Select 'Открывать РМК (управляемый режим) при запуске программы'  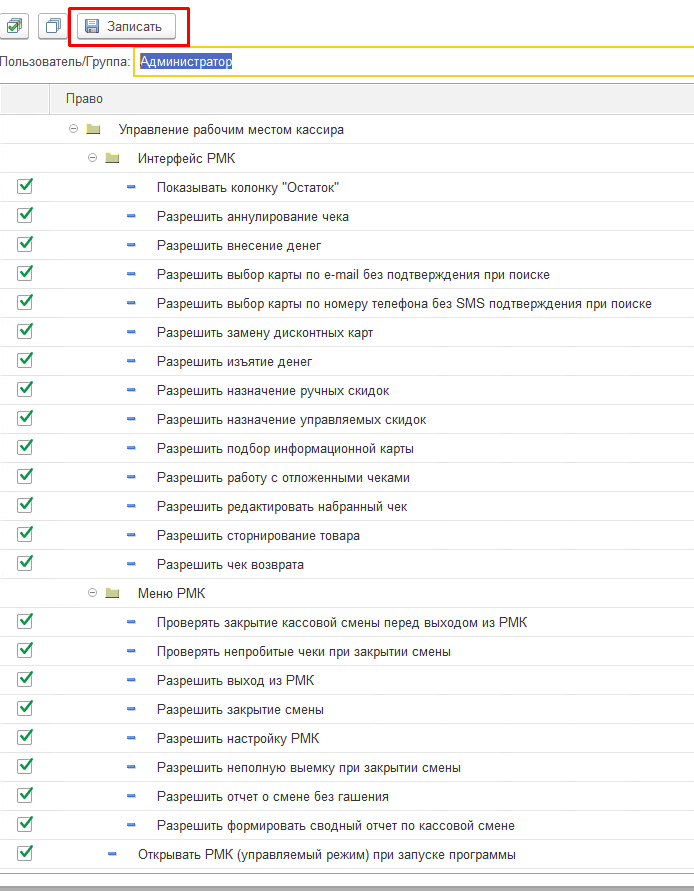pos(326,854)
